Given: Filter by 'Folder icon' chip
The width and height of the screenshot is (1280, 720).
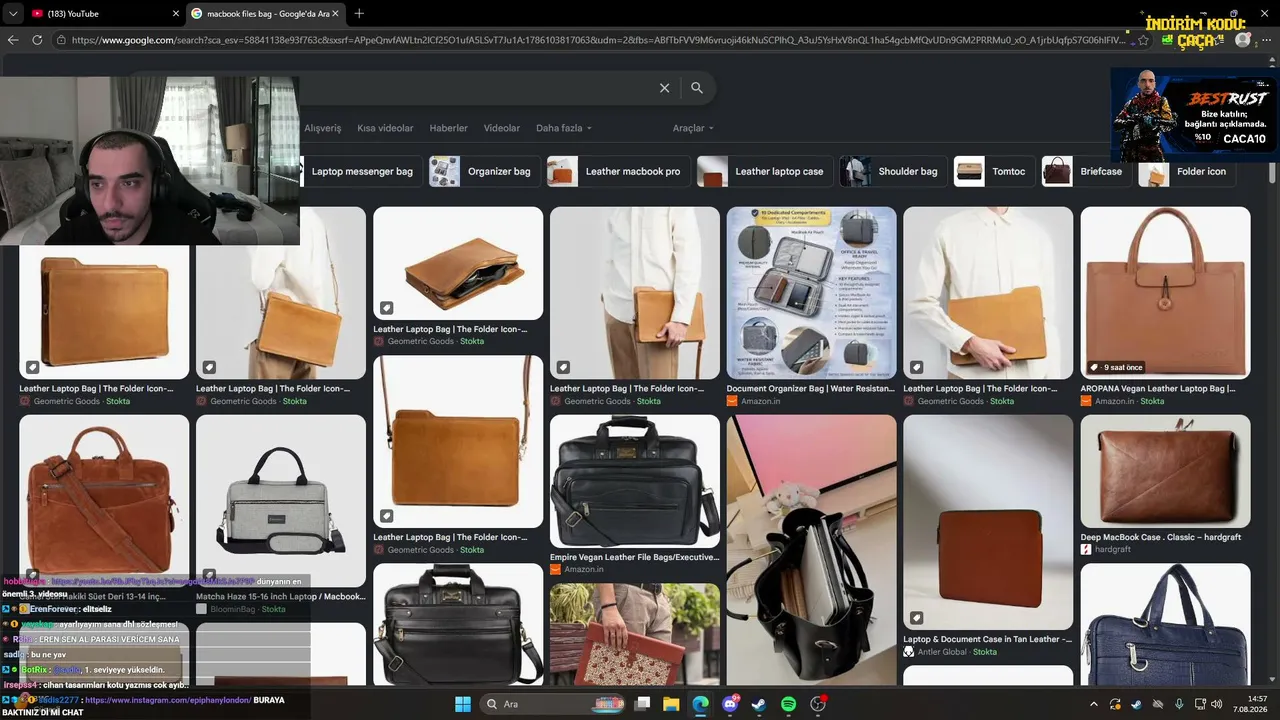Looking at the screenshot, I should [1186, 171].
